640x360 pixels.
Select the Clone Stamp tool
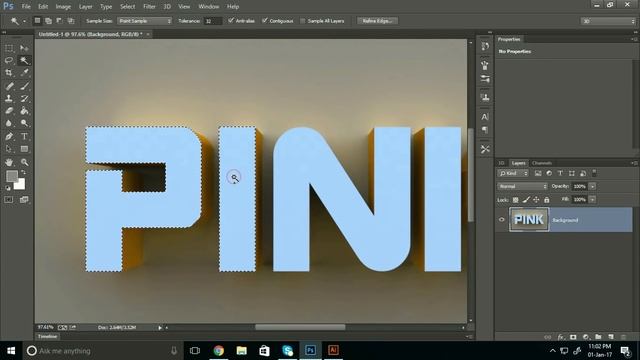[x=9, y=98]
